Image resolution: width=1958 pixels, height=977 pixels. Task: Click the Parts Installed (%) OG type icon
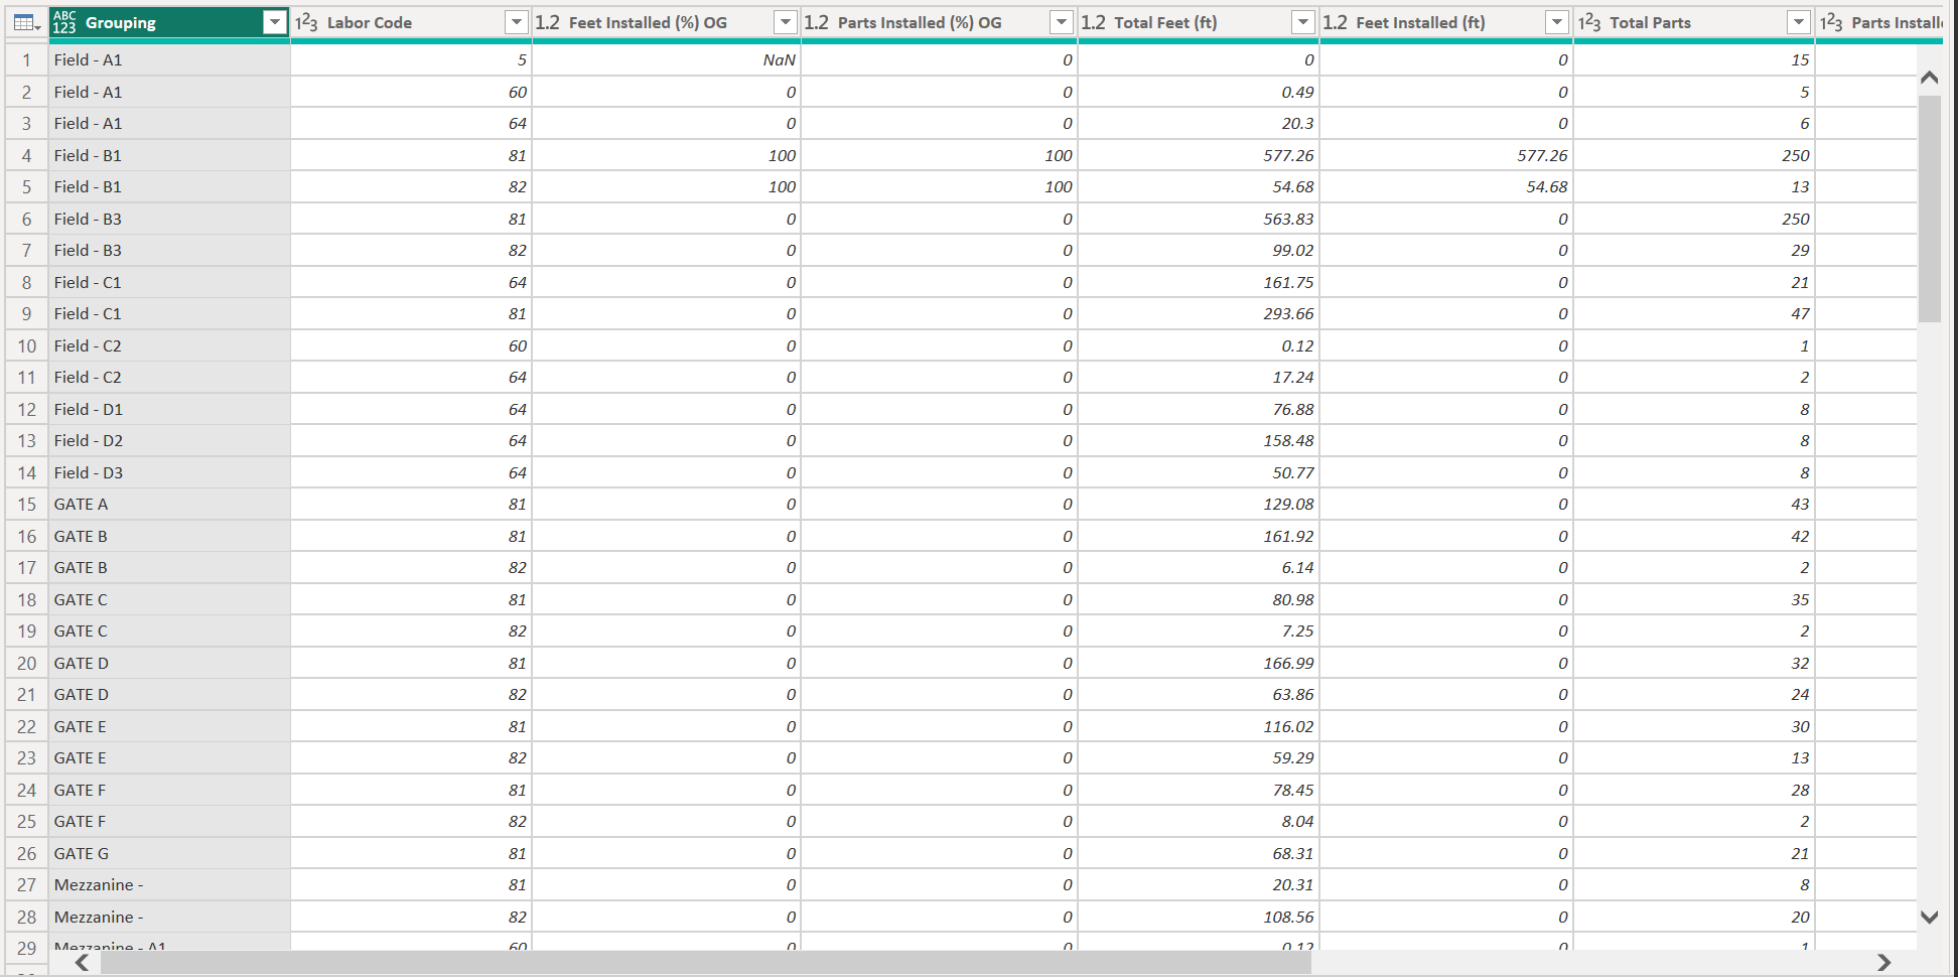[x=816, y=22]
